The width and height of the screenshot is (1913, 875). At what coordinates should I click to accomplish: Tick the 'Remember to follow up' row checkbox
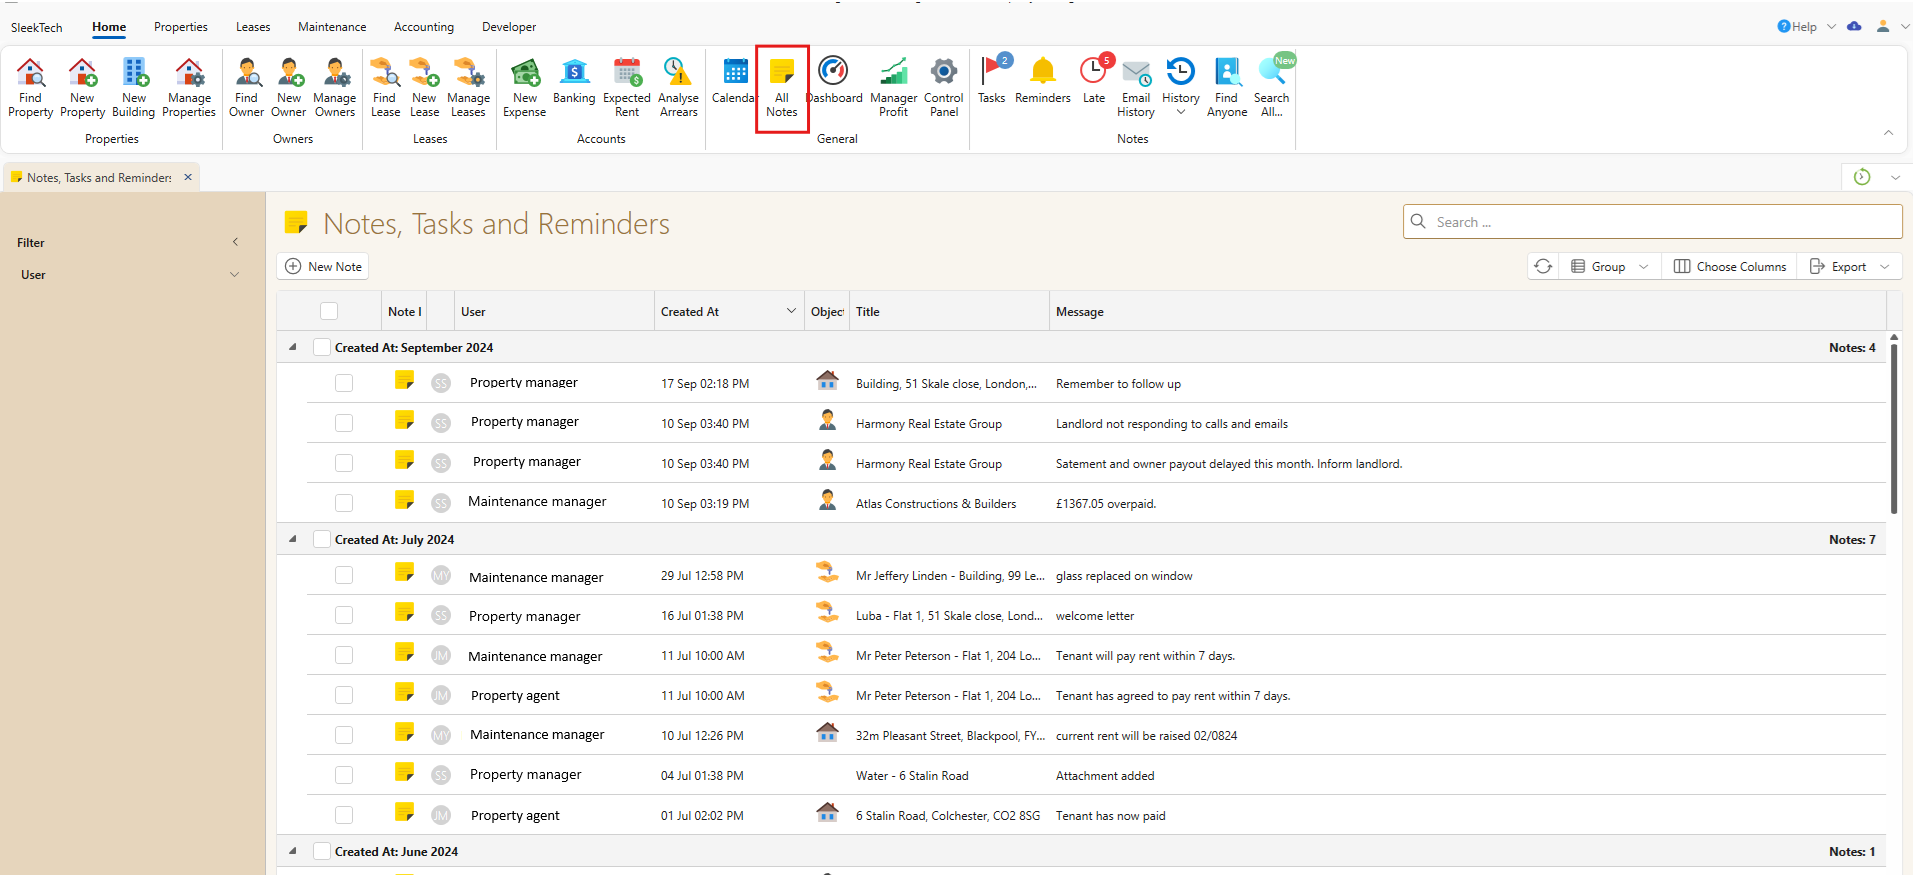(x=344, y=383)
